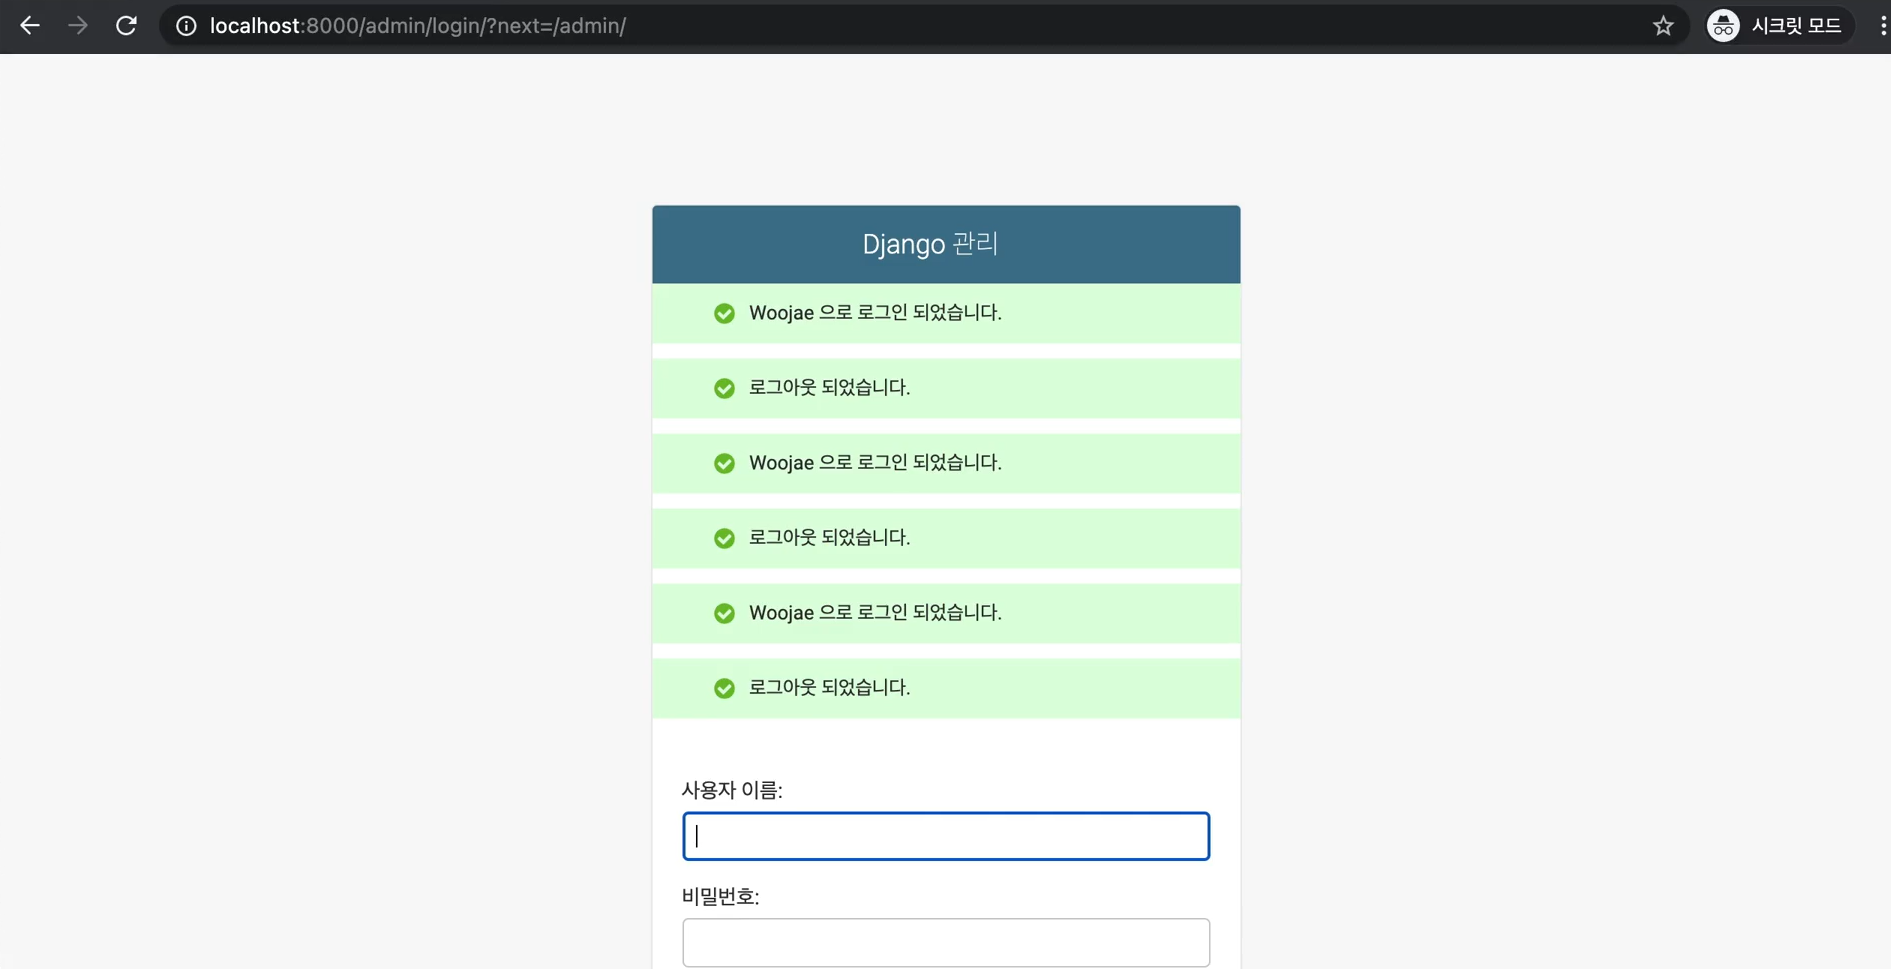Click the browser forward arrow
This screenshot has width=1891, height=969.
coord(78,26)
